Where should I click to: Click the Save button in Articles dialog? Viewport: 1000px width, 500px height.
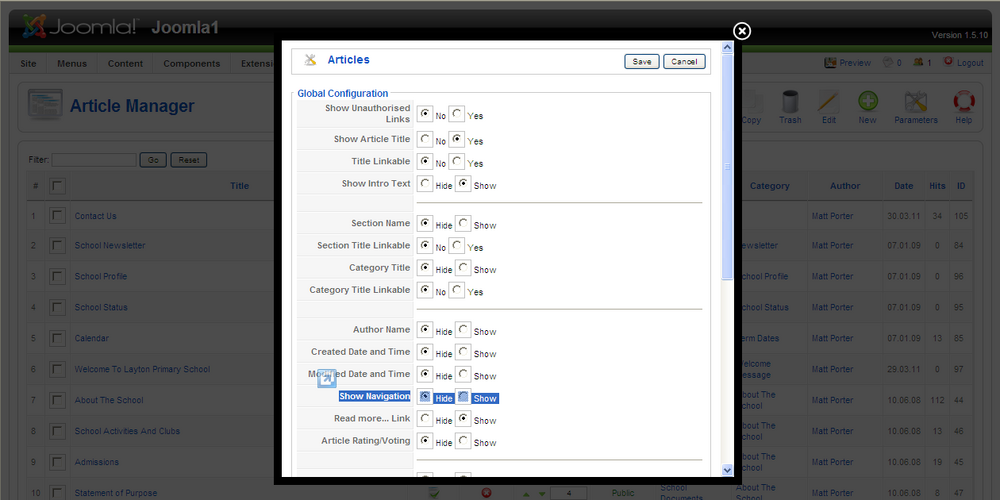(642, 62)
